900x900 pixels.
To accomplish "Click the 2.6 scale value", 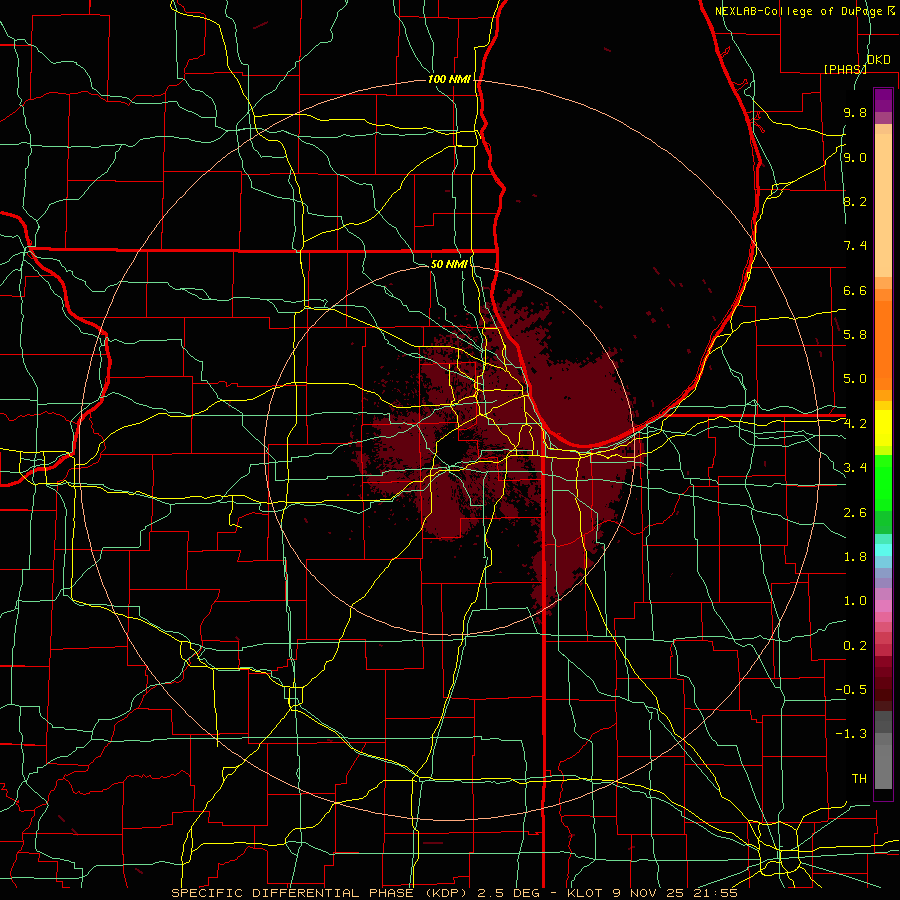I will click(855, 512).
